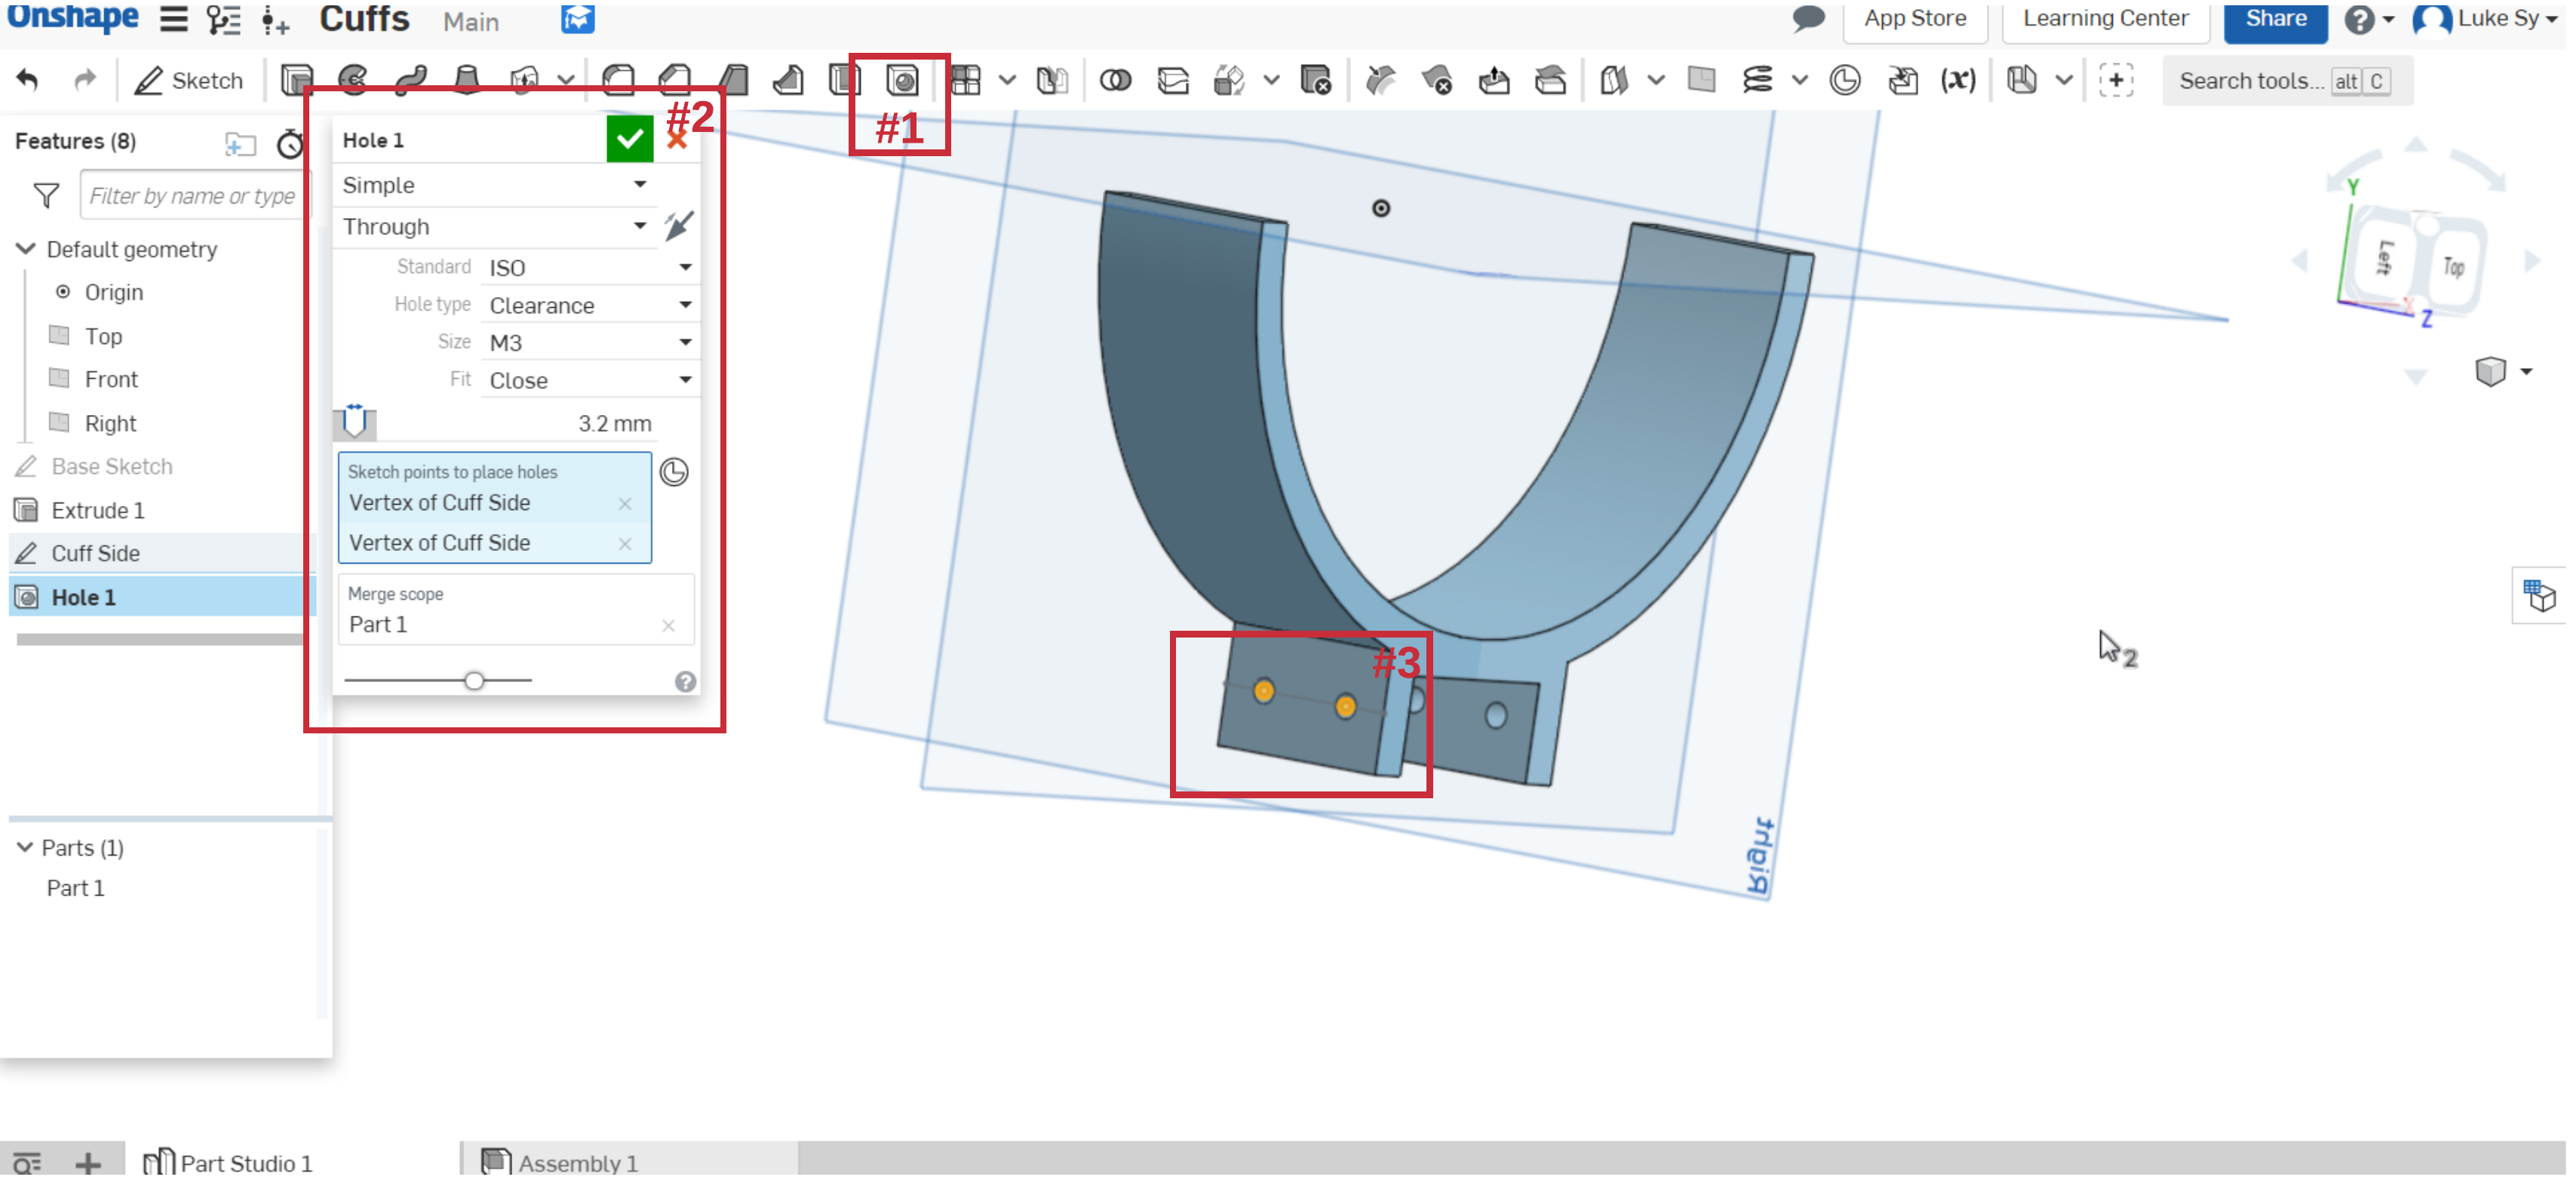
Task: Clear Part 1 from Merge scope
Action: (668, 626)
